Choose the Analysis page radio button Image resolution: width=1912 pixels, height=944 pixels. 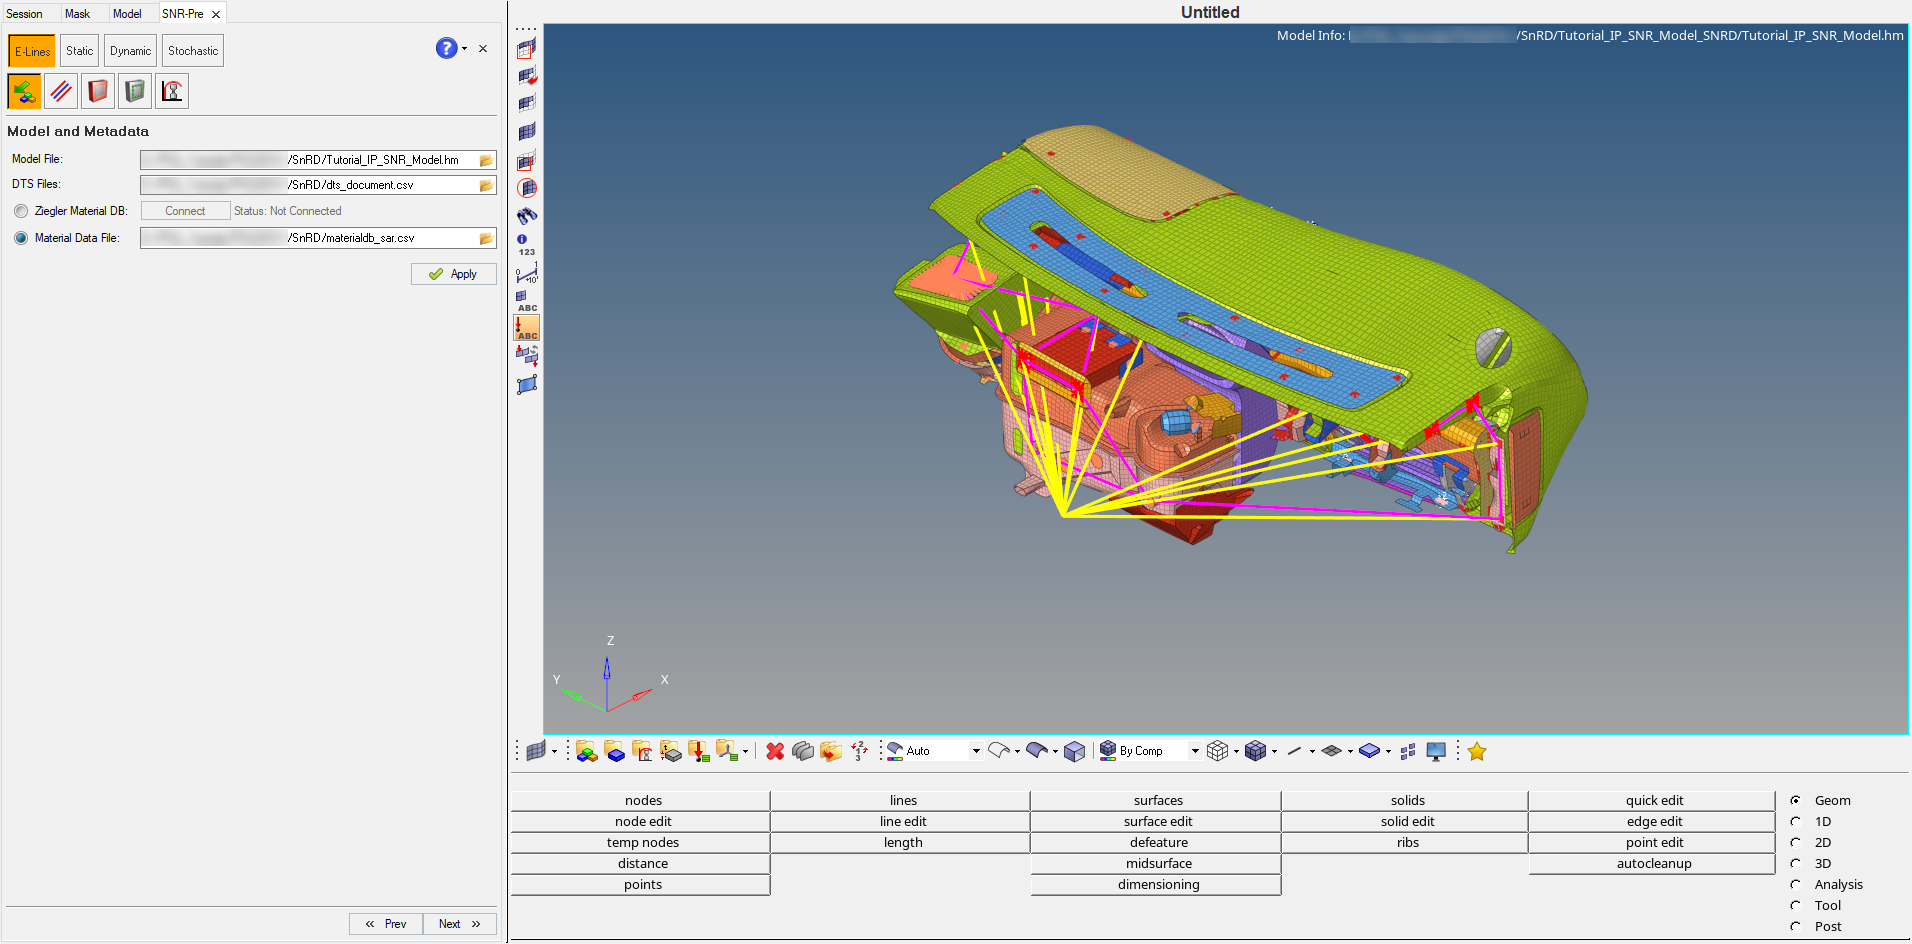[x=1796, y=884]
